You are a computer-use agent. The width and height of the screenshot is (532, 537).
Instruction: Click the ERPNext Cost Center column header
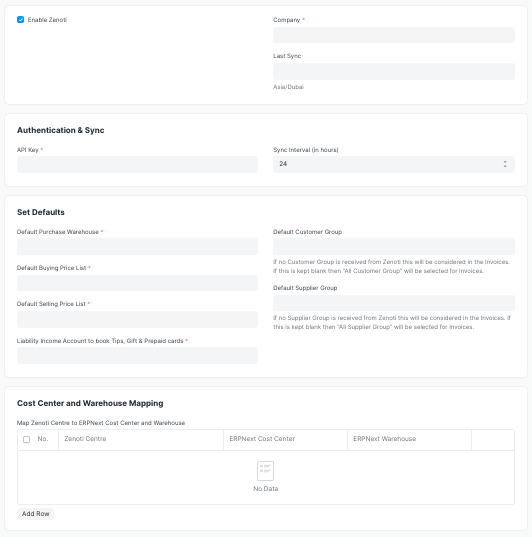point(285,440)
